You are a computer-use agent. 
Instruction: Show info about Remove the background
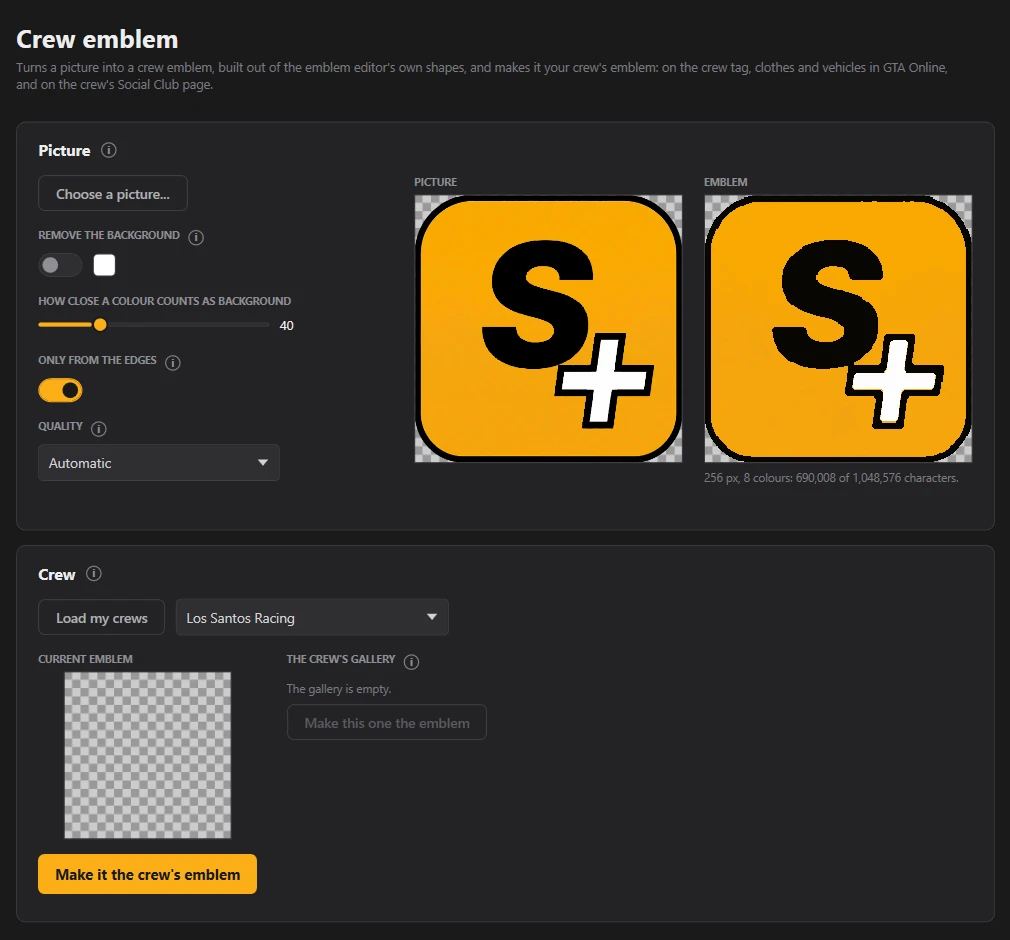coord(196,237)
